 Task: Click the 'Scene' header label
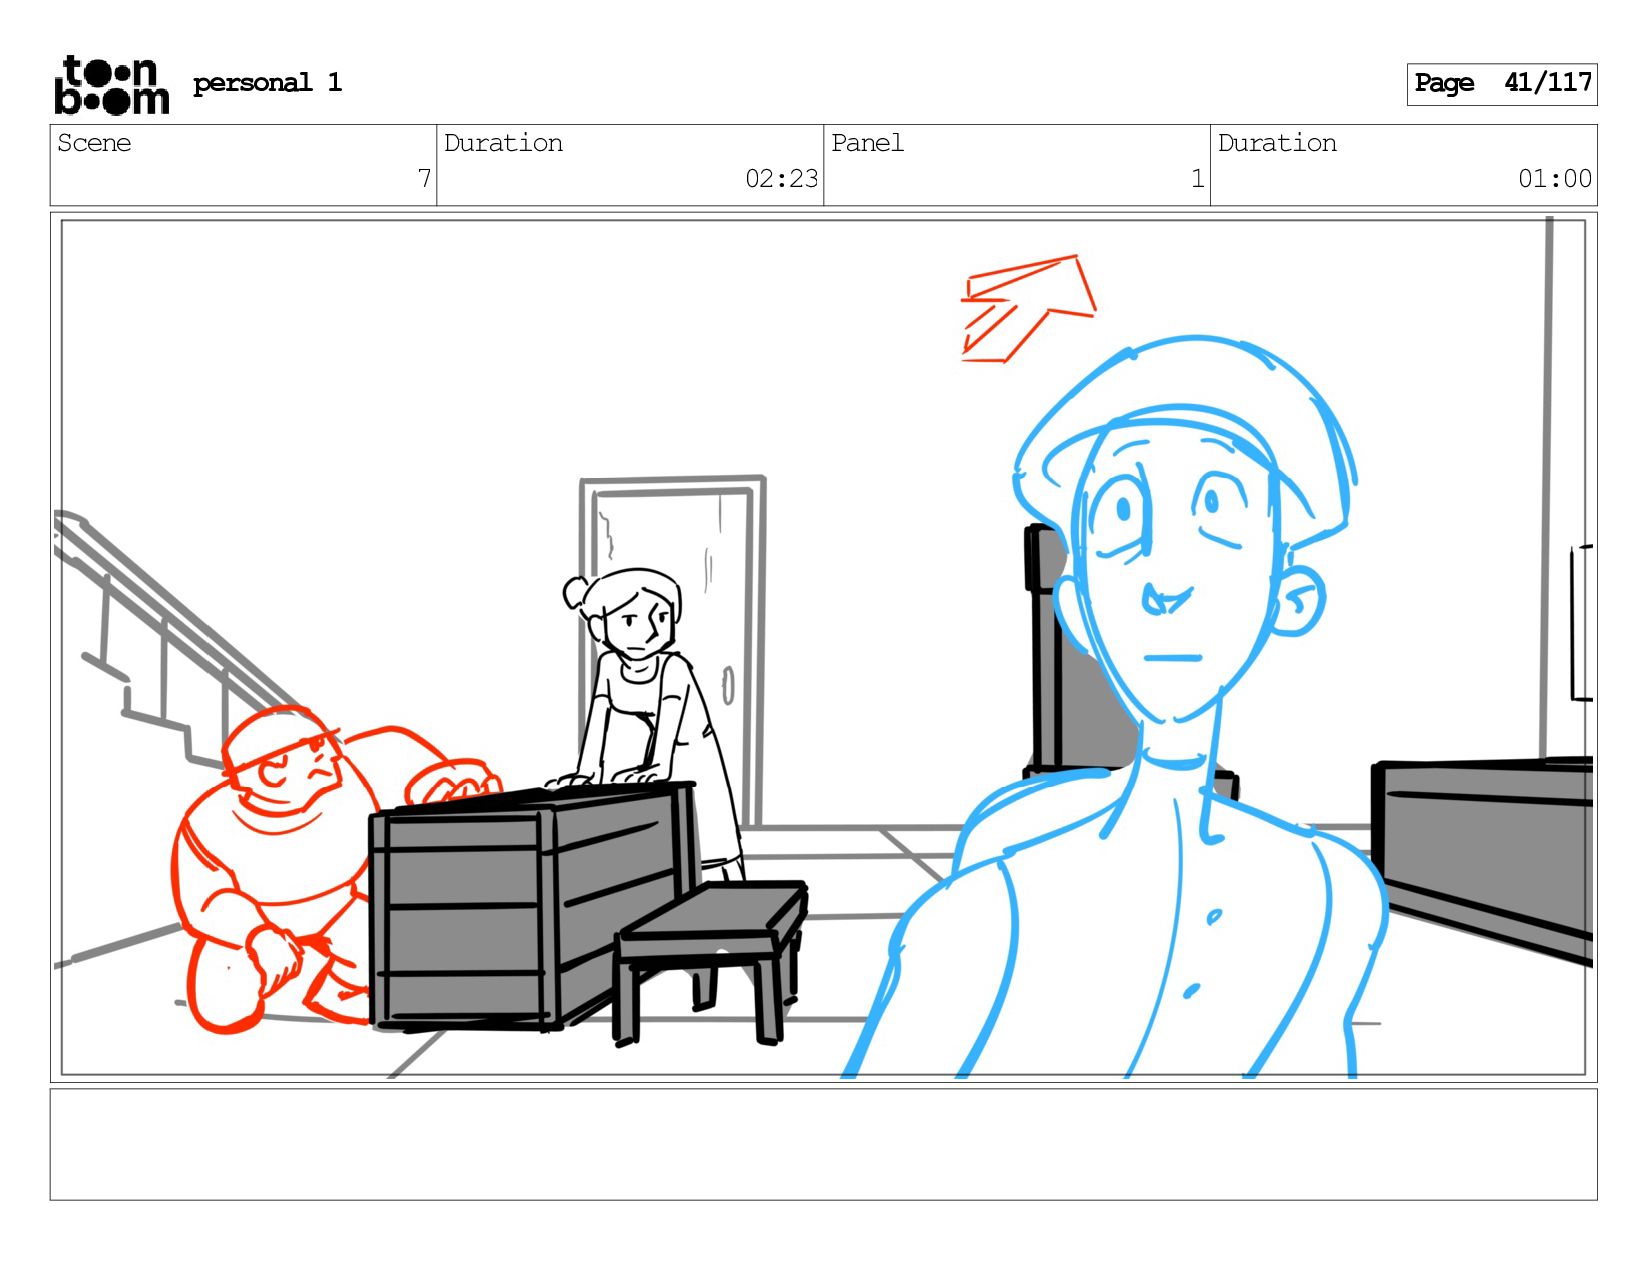pos(94,143)
